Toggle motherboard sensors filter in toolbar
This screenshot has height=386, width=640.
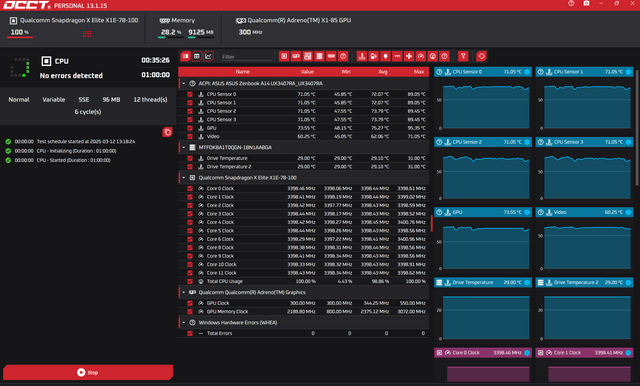click(x=308, y=56)
